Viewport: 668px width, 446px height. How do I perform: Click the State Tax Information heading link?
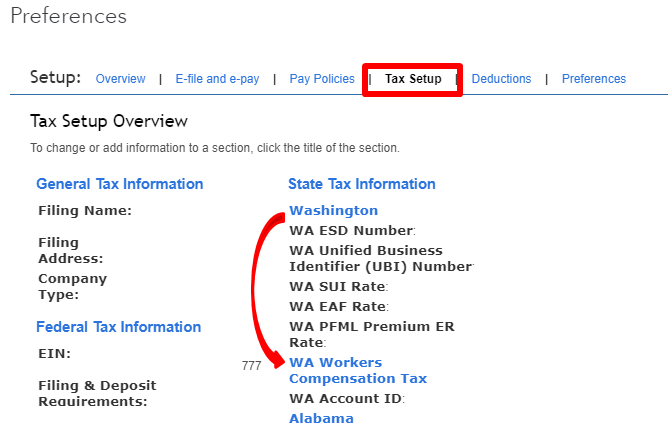tap(362, 184)
